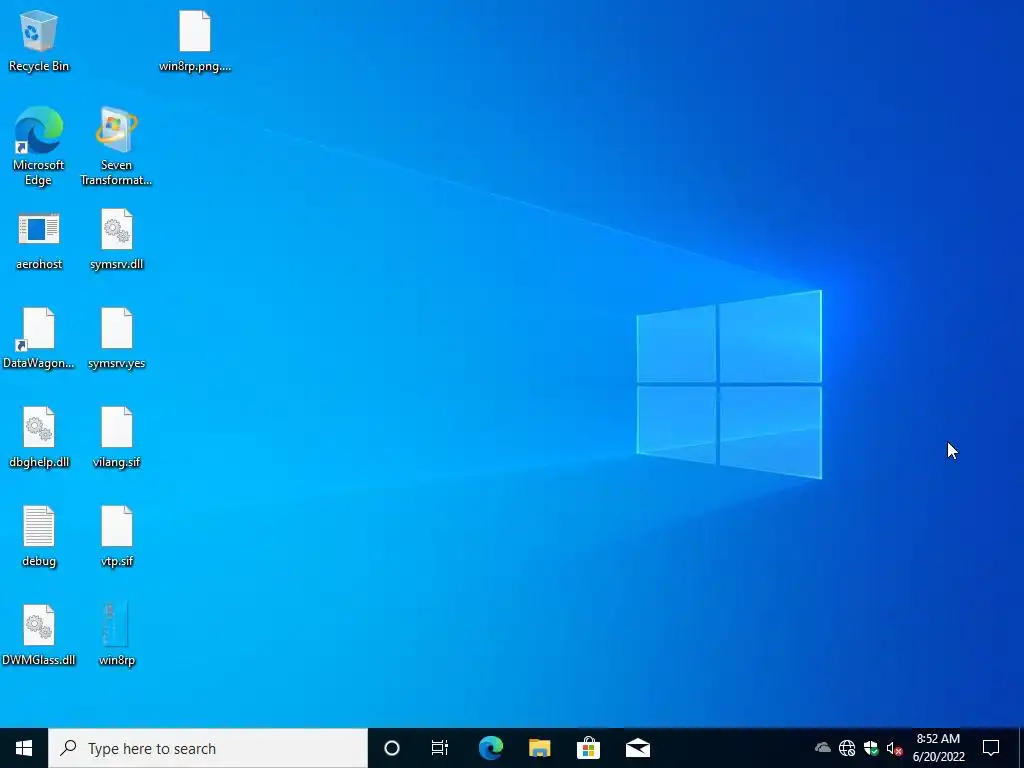This screenshot has height=768, width=1024.
Task: Select the DataWagon shortcut icon
Action: (x=39, y=339)
